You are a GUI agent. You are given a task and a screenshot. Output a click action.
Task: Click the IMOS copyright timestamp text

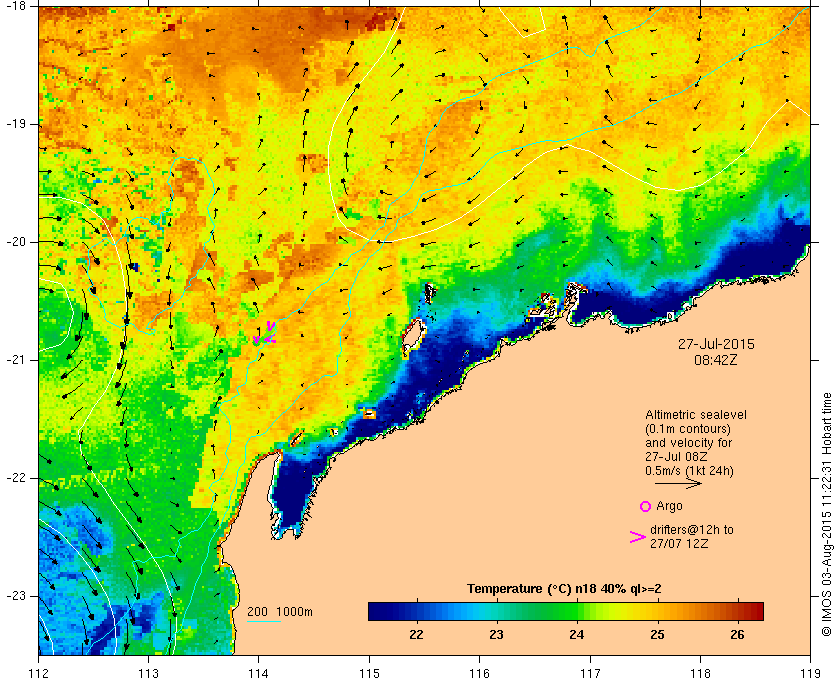(x=826, y=514)
